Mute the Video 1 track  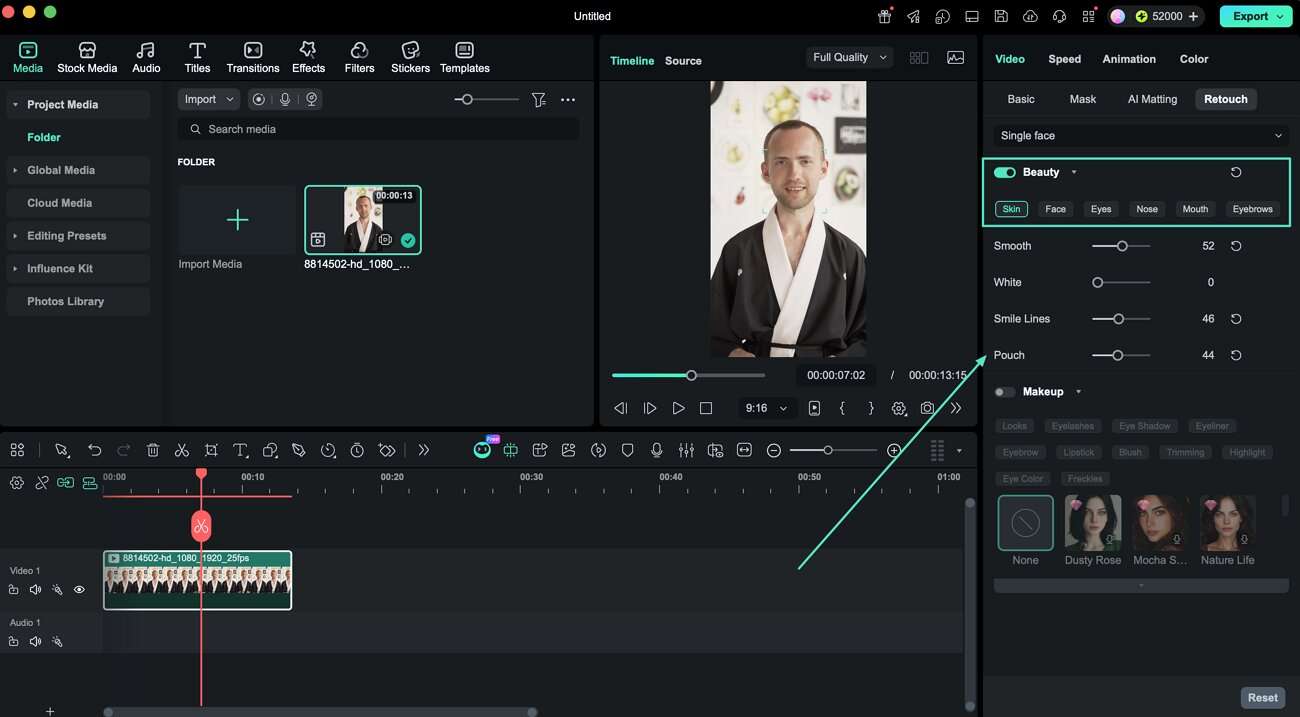(x=35, y=590)
